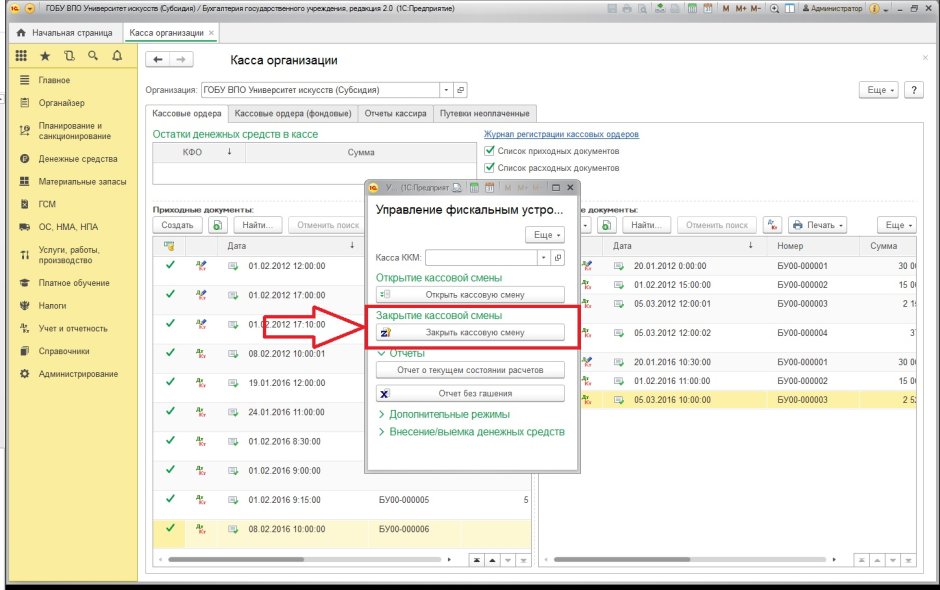Screen dimensions: 940x590
Task: Click Создать in incoming documents
Action: (x=177, y=225)
